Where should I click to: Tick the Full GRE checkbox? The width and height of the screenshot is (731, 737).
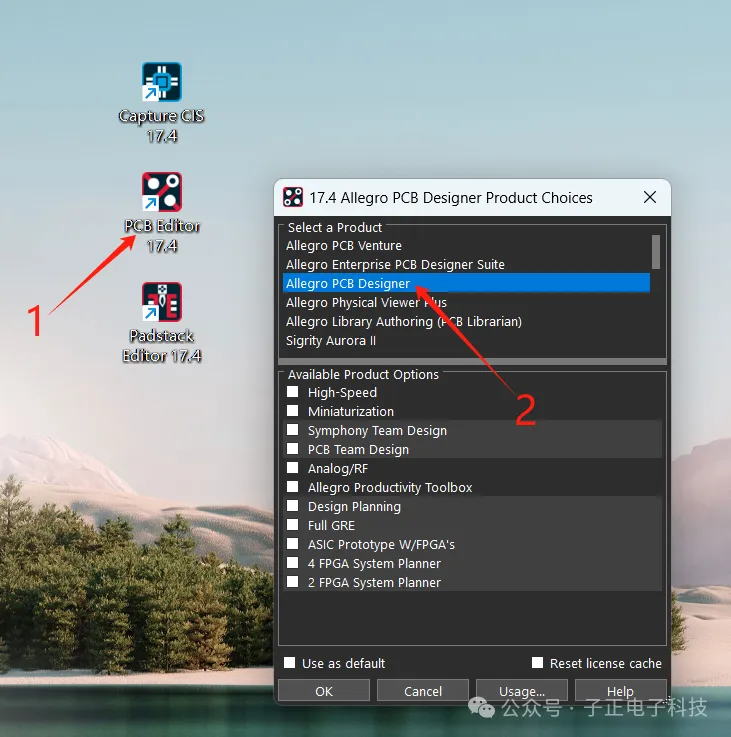click(x=292, y=525)
